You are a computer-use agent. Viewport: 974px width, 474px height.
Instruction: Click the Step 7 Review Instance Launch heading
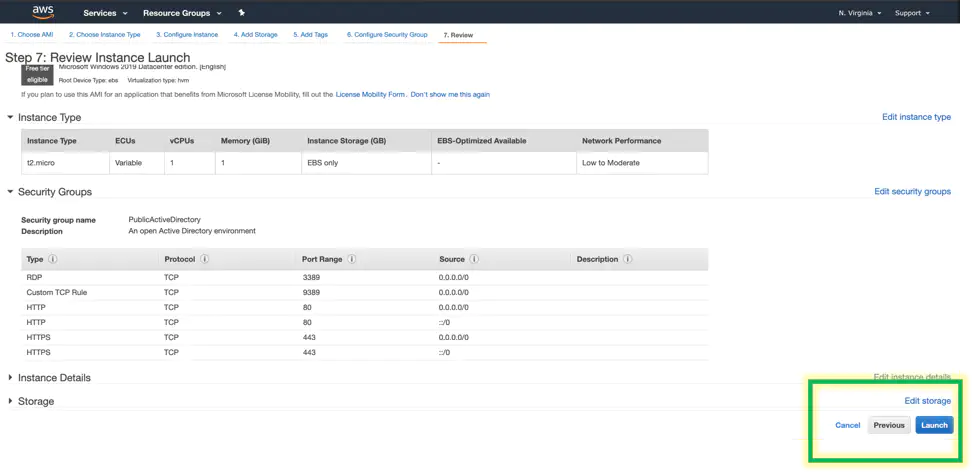click(98, 57)
